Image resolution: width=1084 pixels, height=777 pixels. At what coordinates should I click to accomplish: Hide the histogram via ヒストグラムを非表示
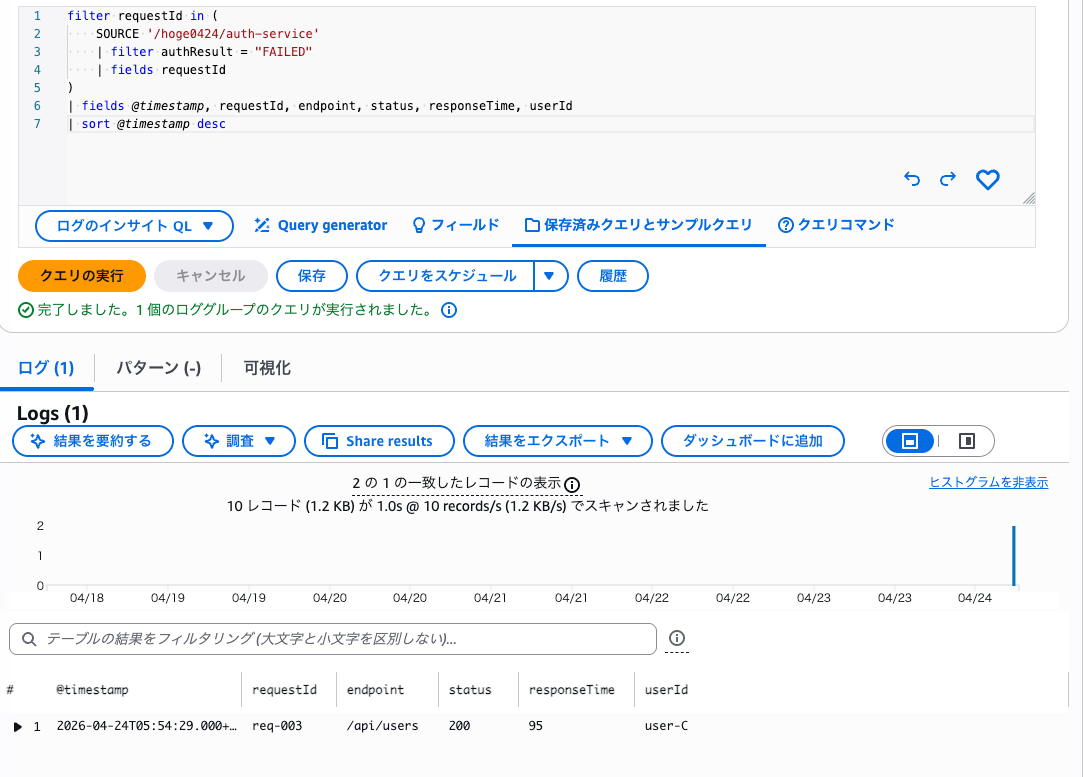pos(988,482)
